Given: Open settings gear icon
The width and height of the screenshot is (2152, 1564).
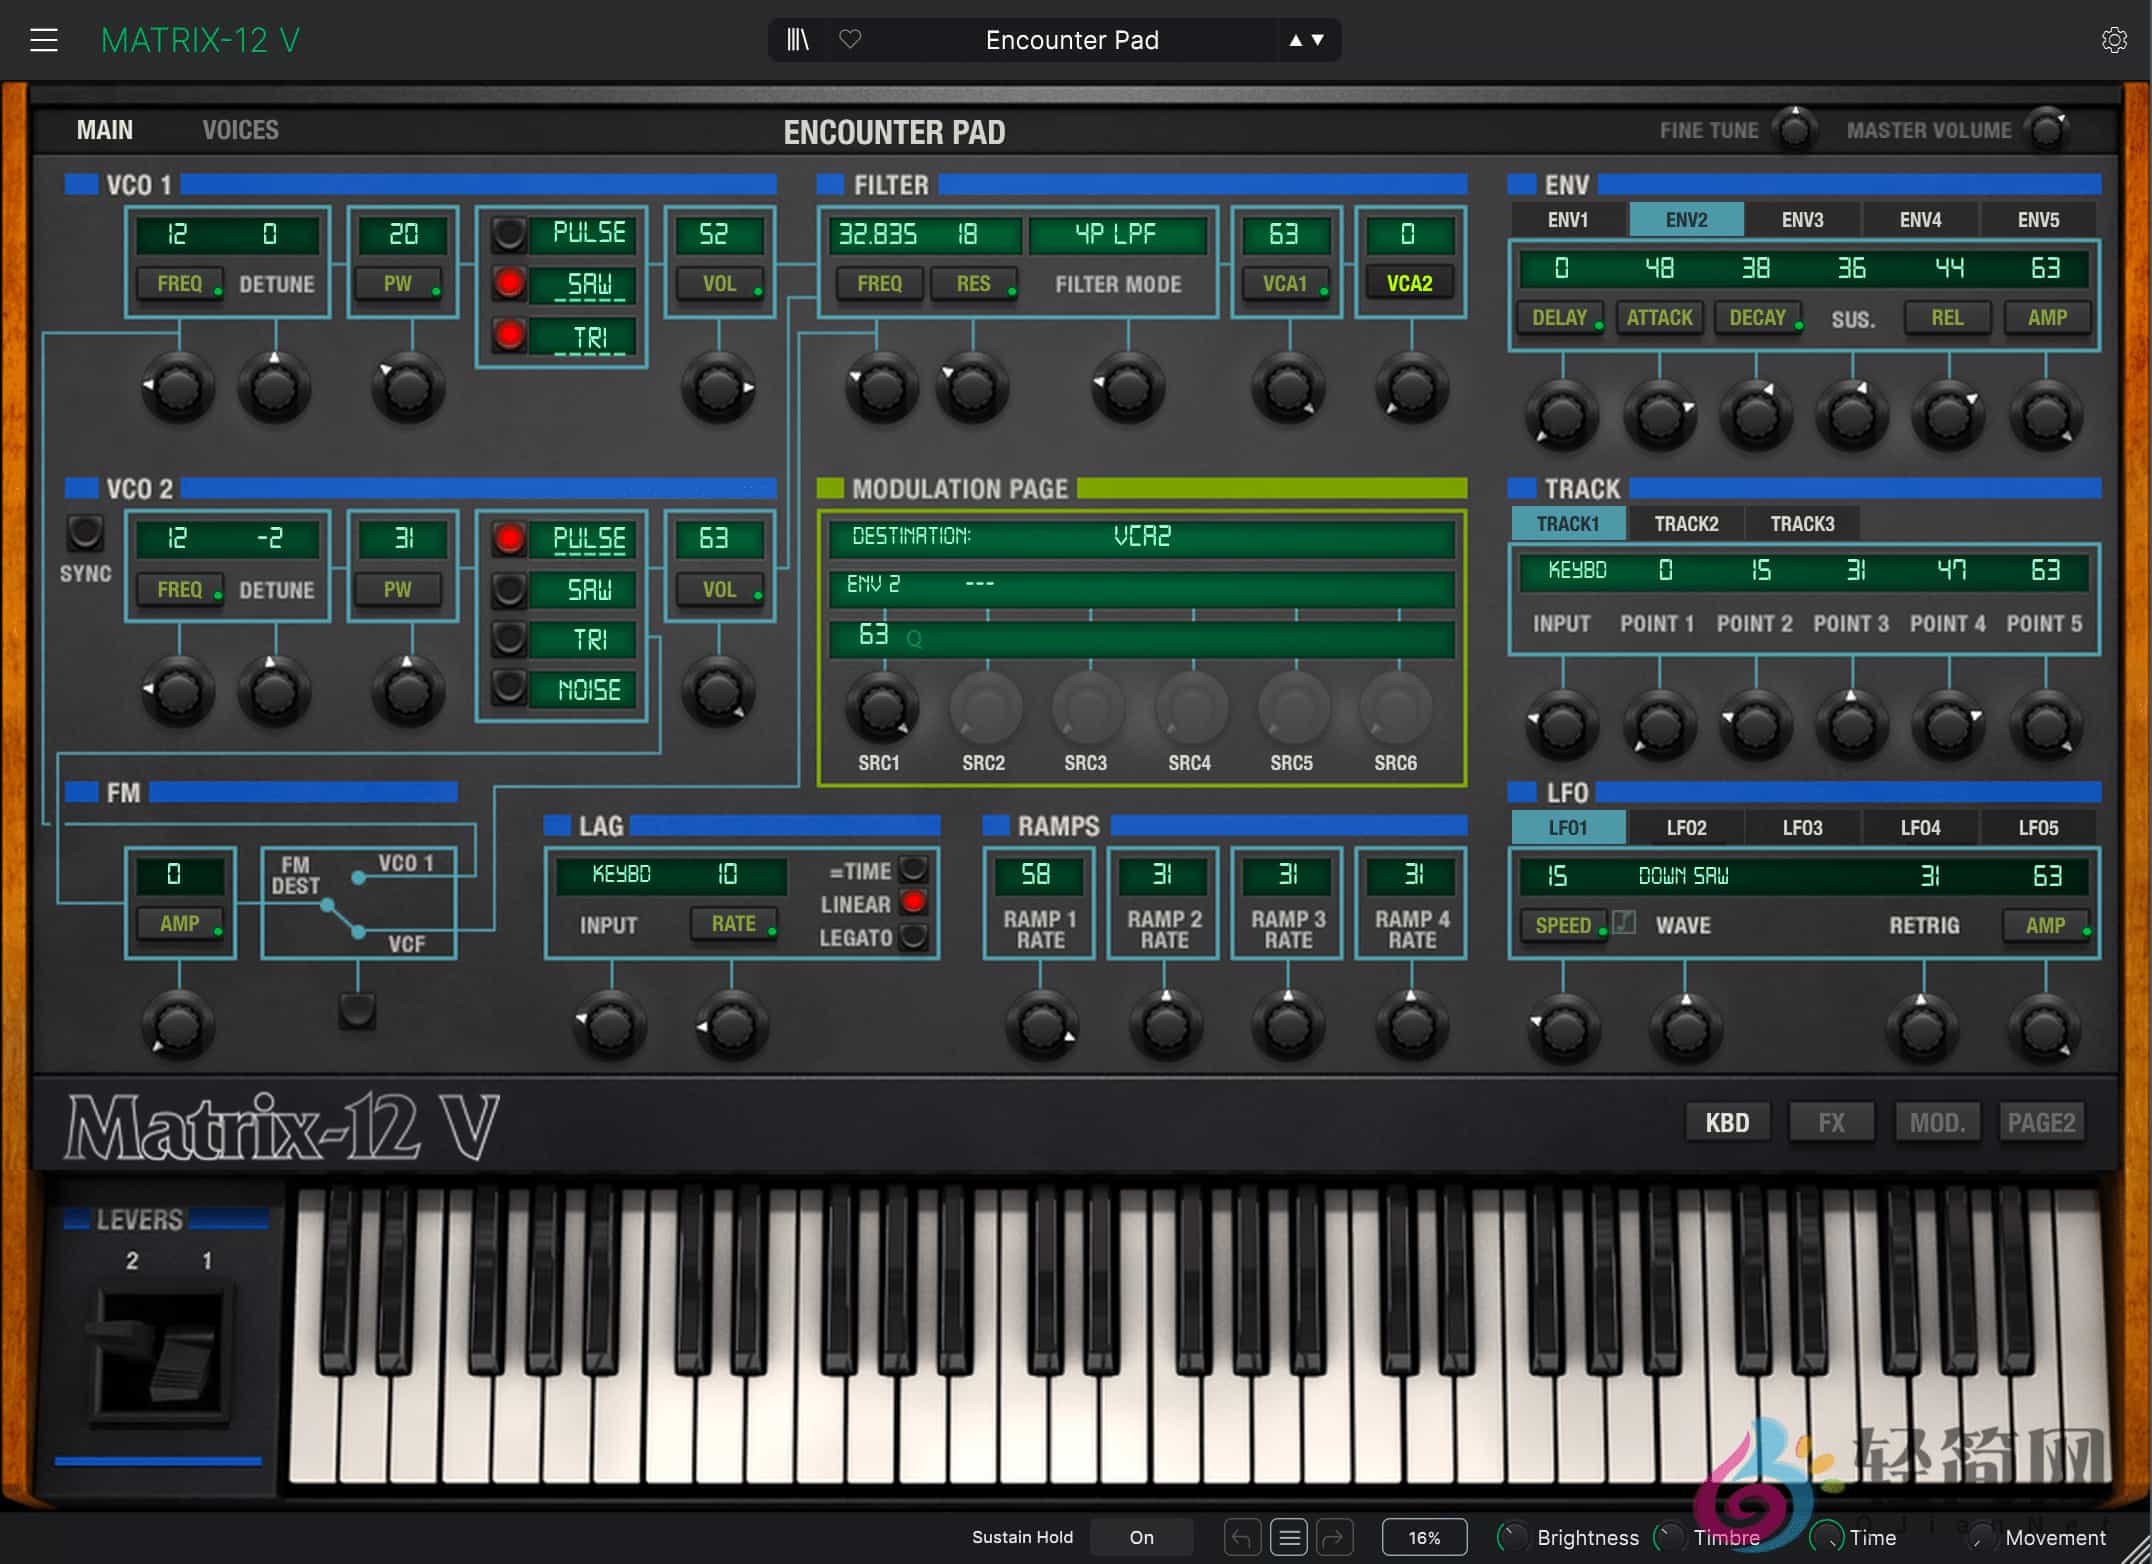Looking at the screenshot, I should pyautogui.click(x=2113, y=40).
